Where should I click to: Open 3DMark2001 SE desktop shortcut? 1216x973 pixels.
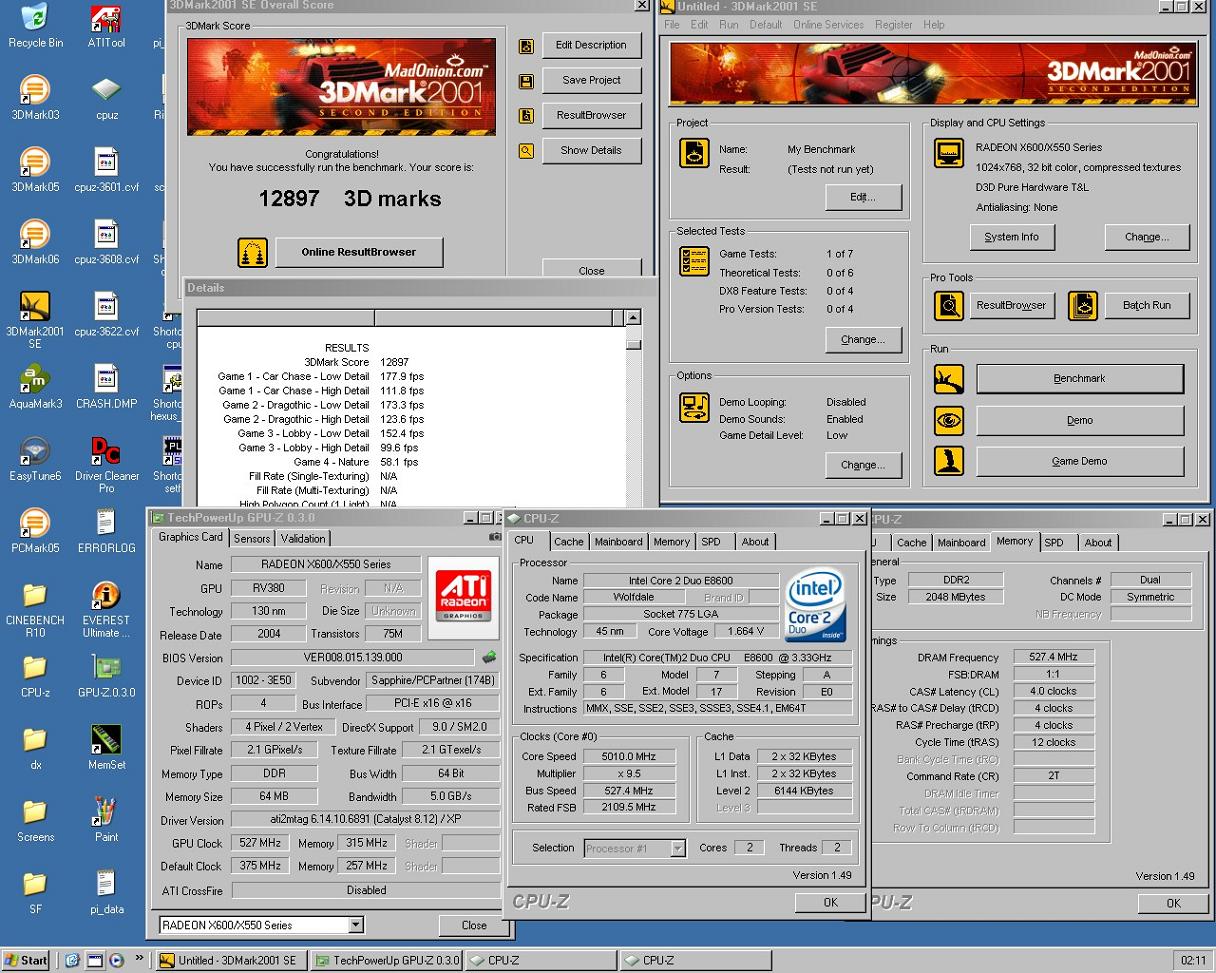[x=35, y=320]
